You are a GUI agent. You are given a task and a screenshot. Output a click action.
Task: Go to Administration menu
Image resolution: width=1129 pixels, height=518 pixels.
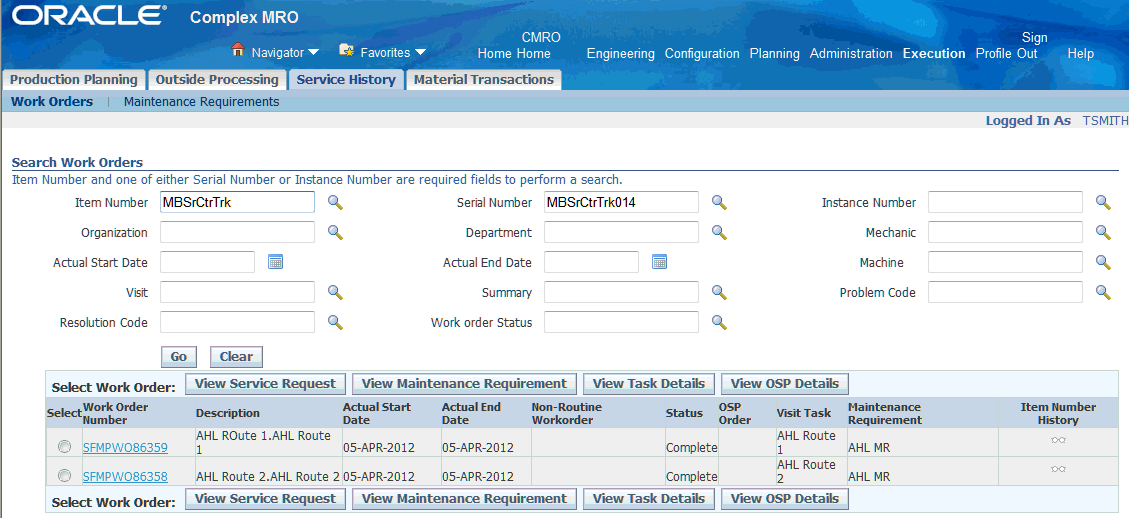point(851,53)
